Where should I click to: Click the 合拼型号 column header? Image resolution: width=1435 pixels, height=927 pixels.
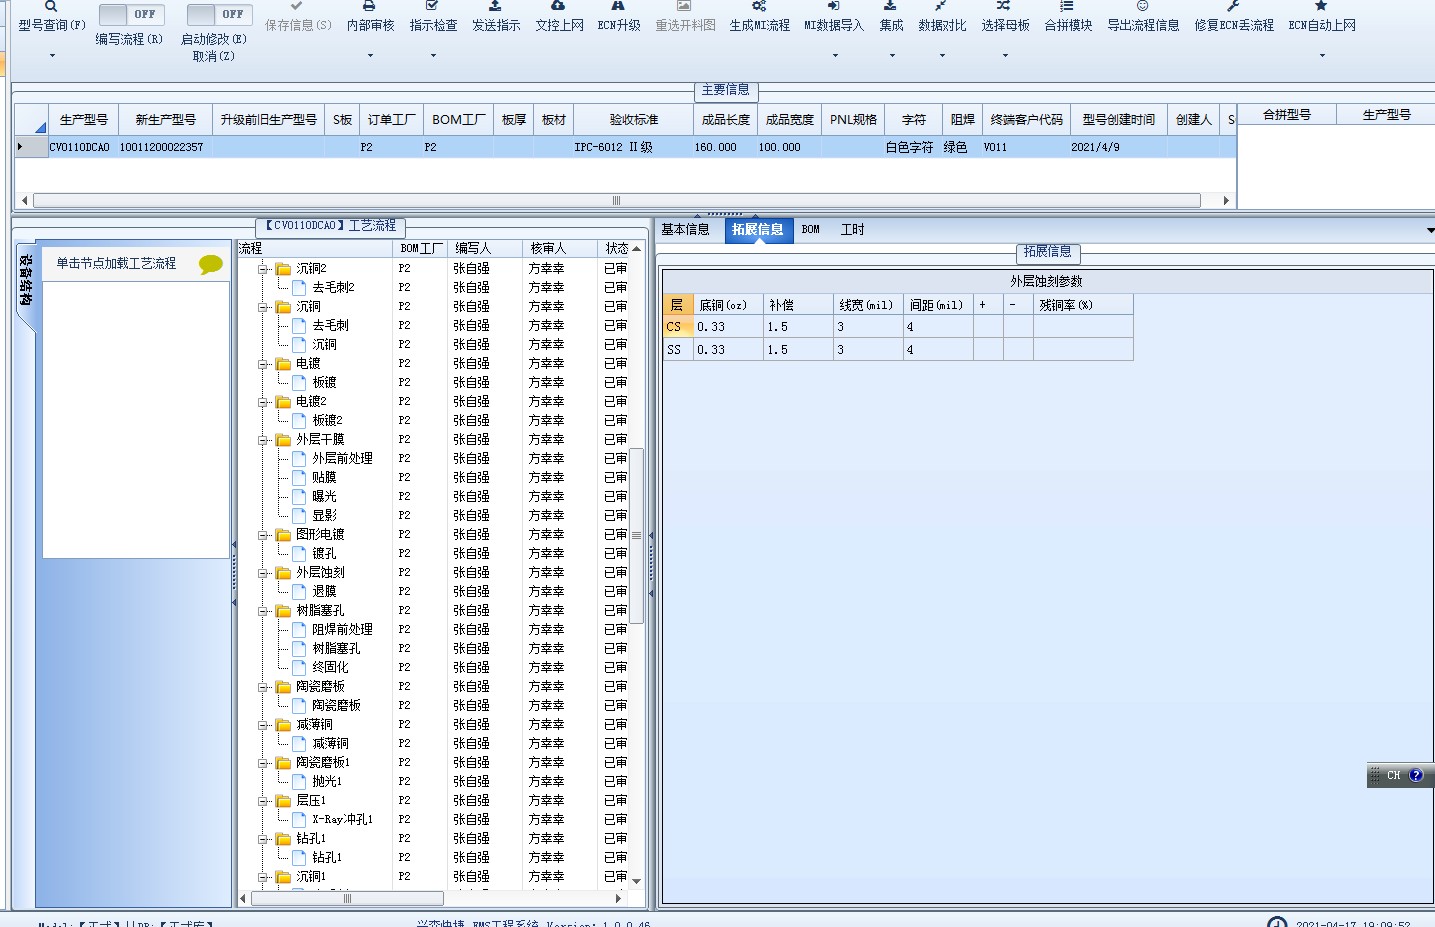click(x=1286, y=115)
